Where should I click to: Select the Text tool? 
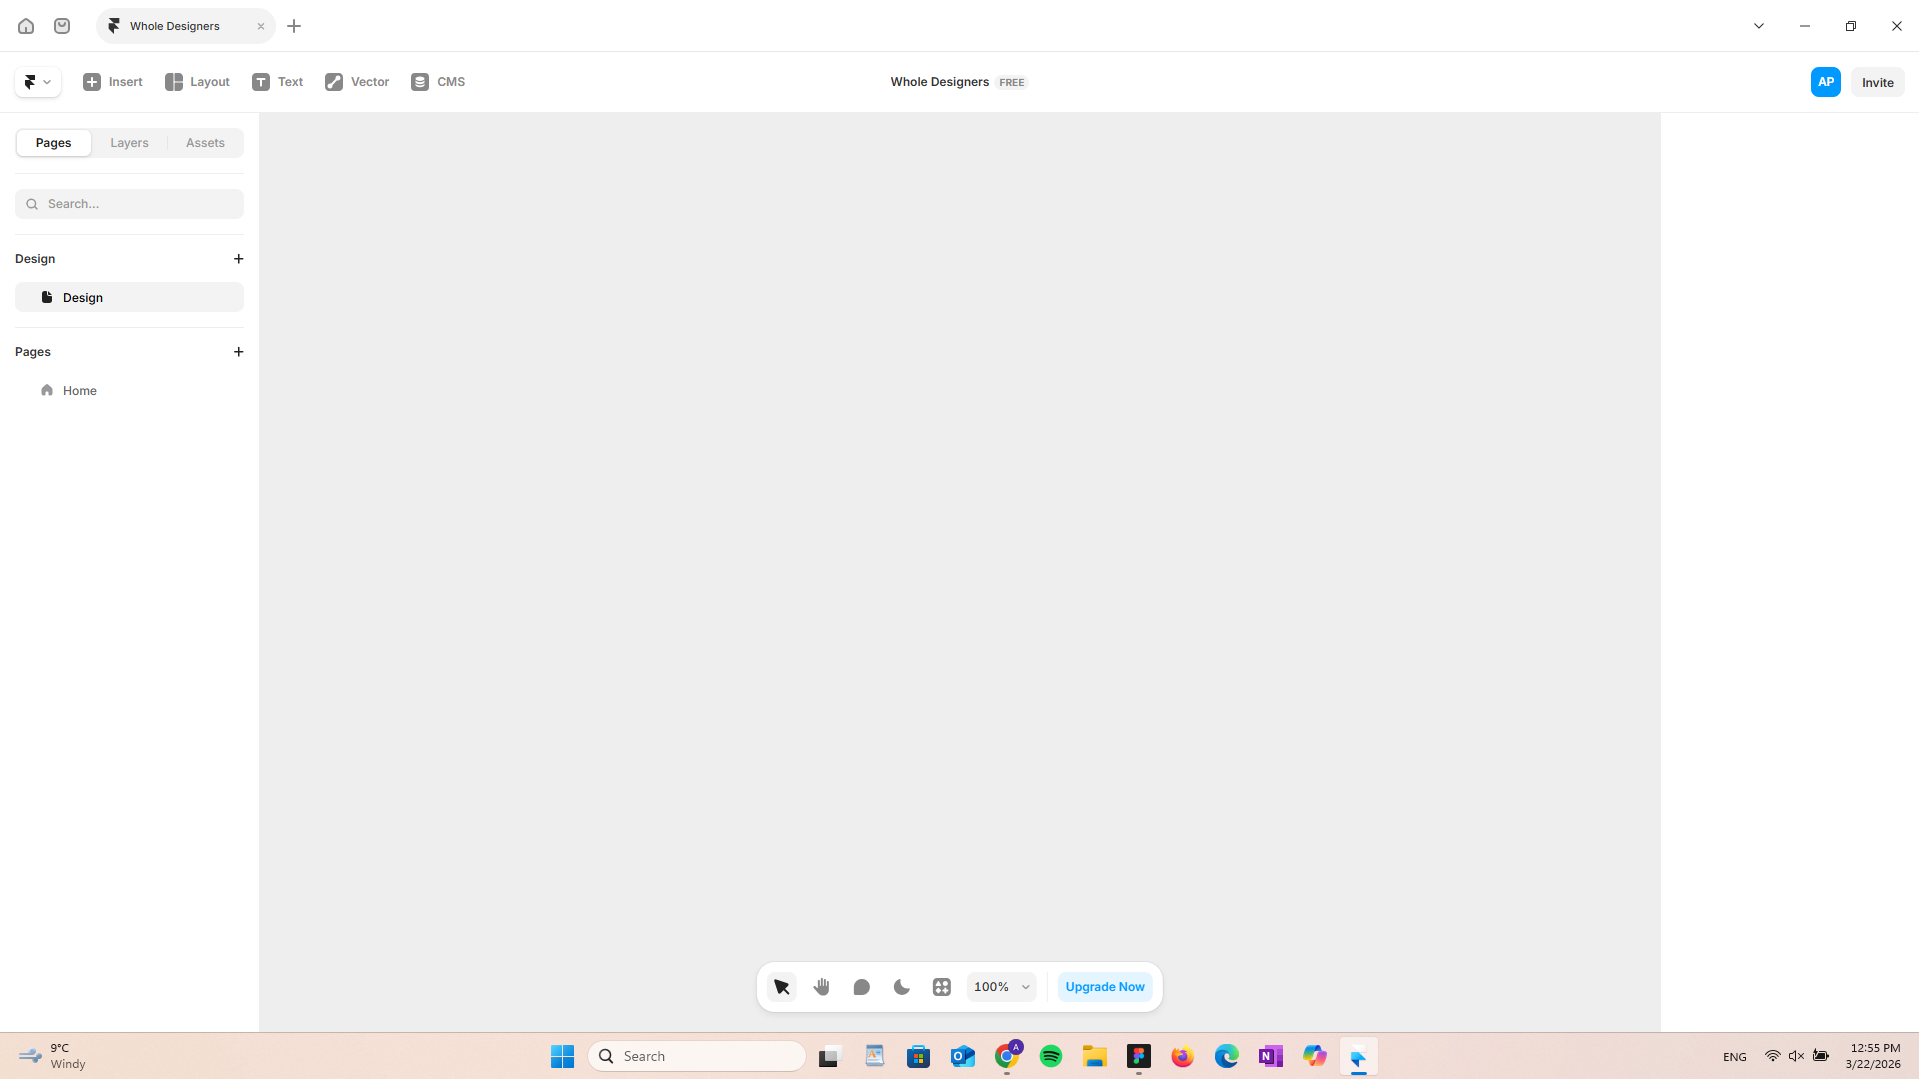click(x=278, y=82)
